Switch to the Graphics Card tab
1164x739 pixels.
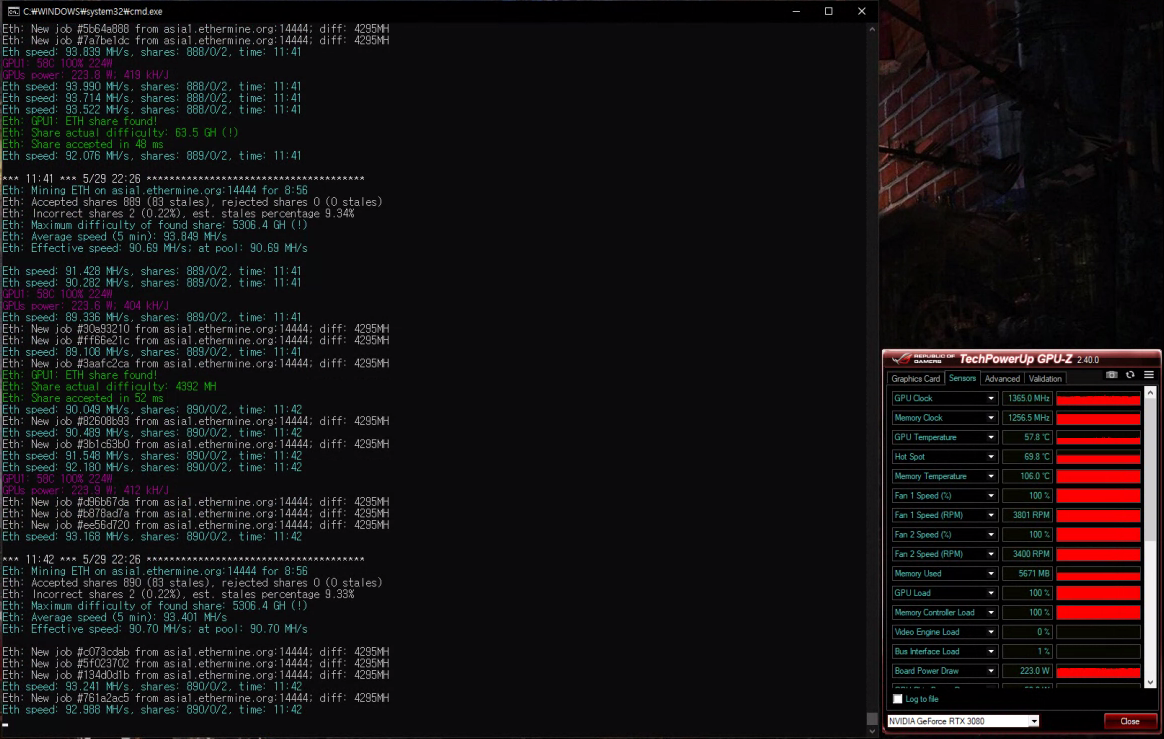click(x=916, y=379)
